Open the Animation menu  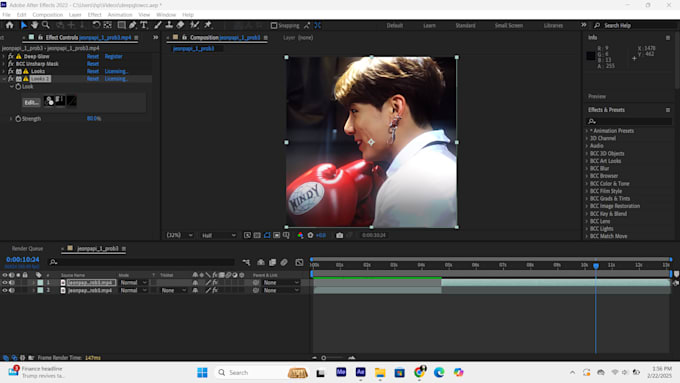click(120, 15)
